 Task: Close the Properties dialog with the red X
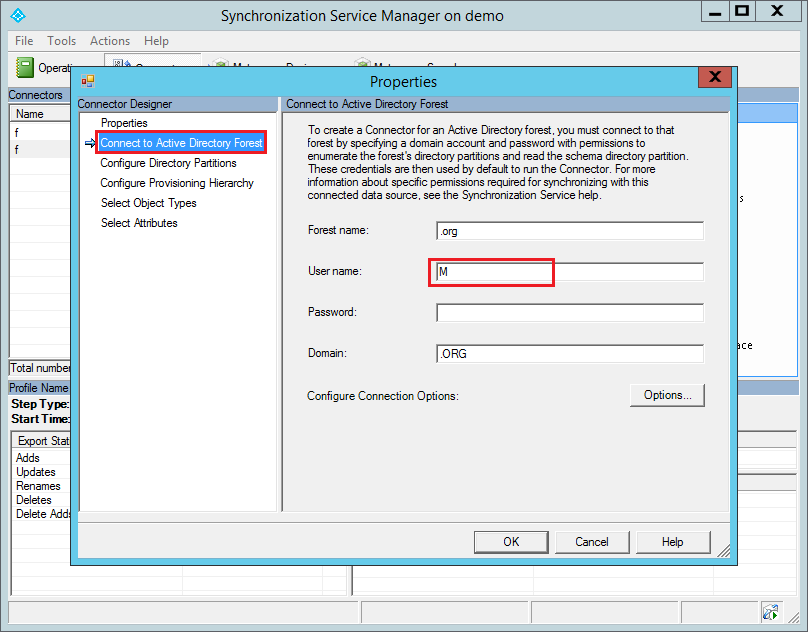click(717, 77)
